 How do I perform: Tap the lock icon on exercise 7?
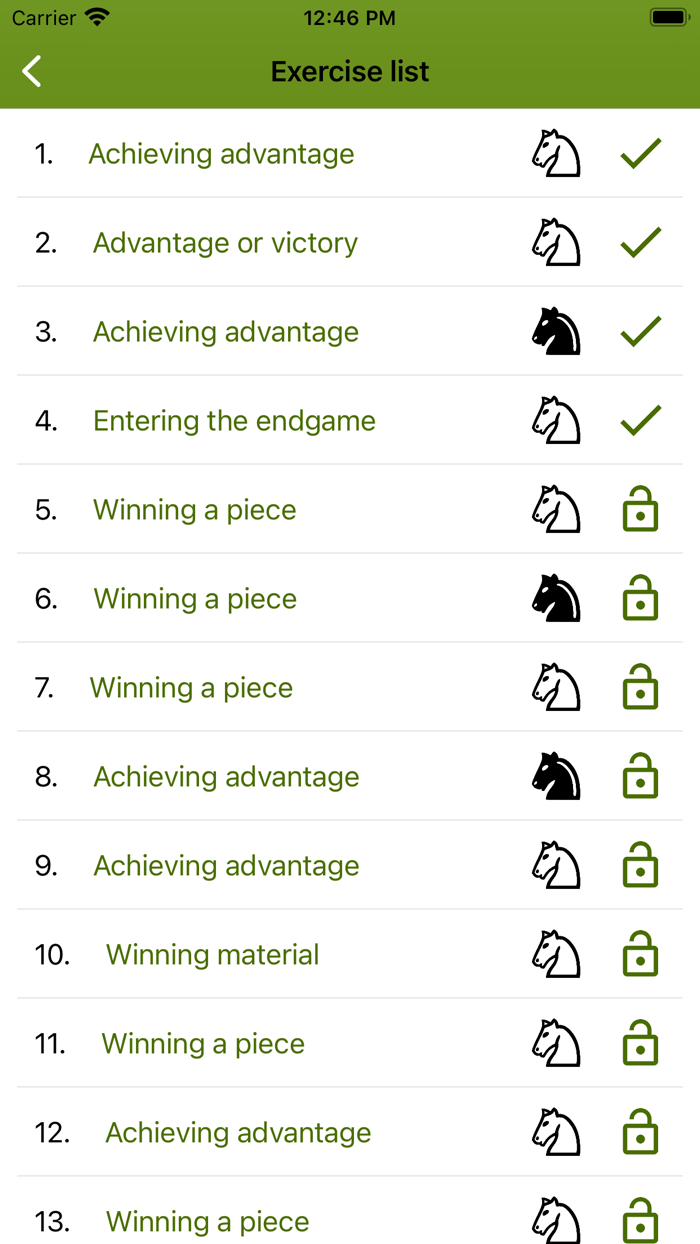click(x=640, y=688)
